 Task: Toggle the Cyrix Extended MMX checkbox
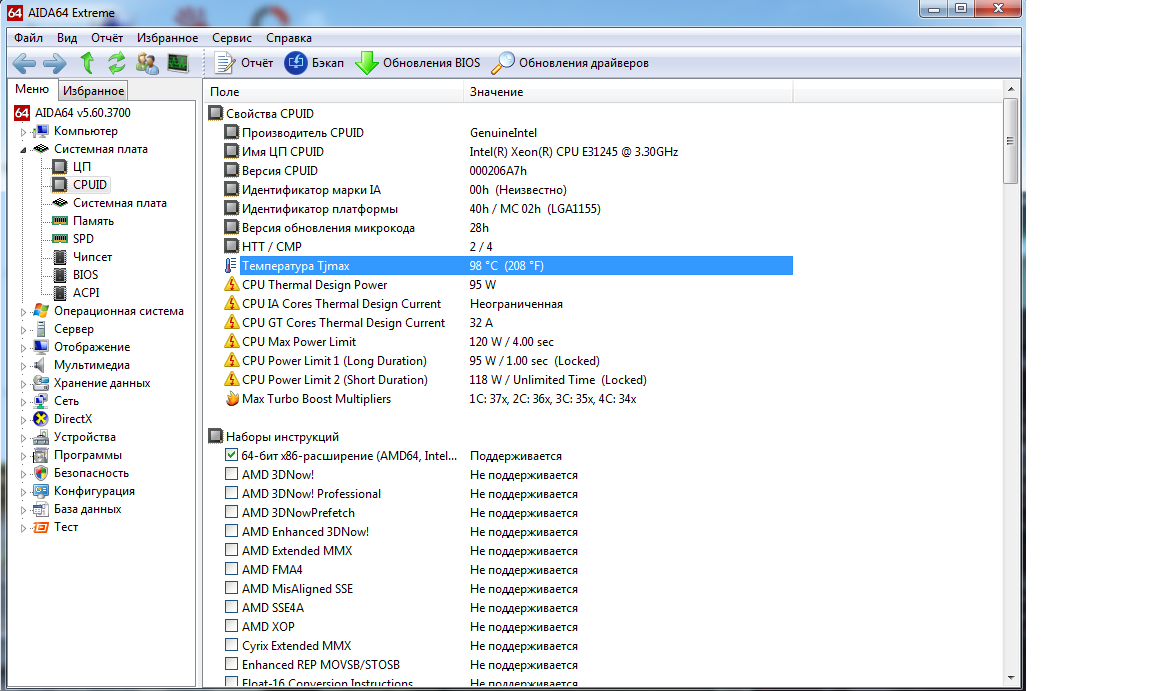pos(231,645)
